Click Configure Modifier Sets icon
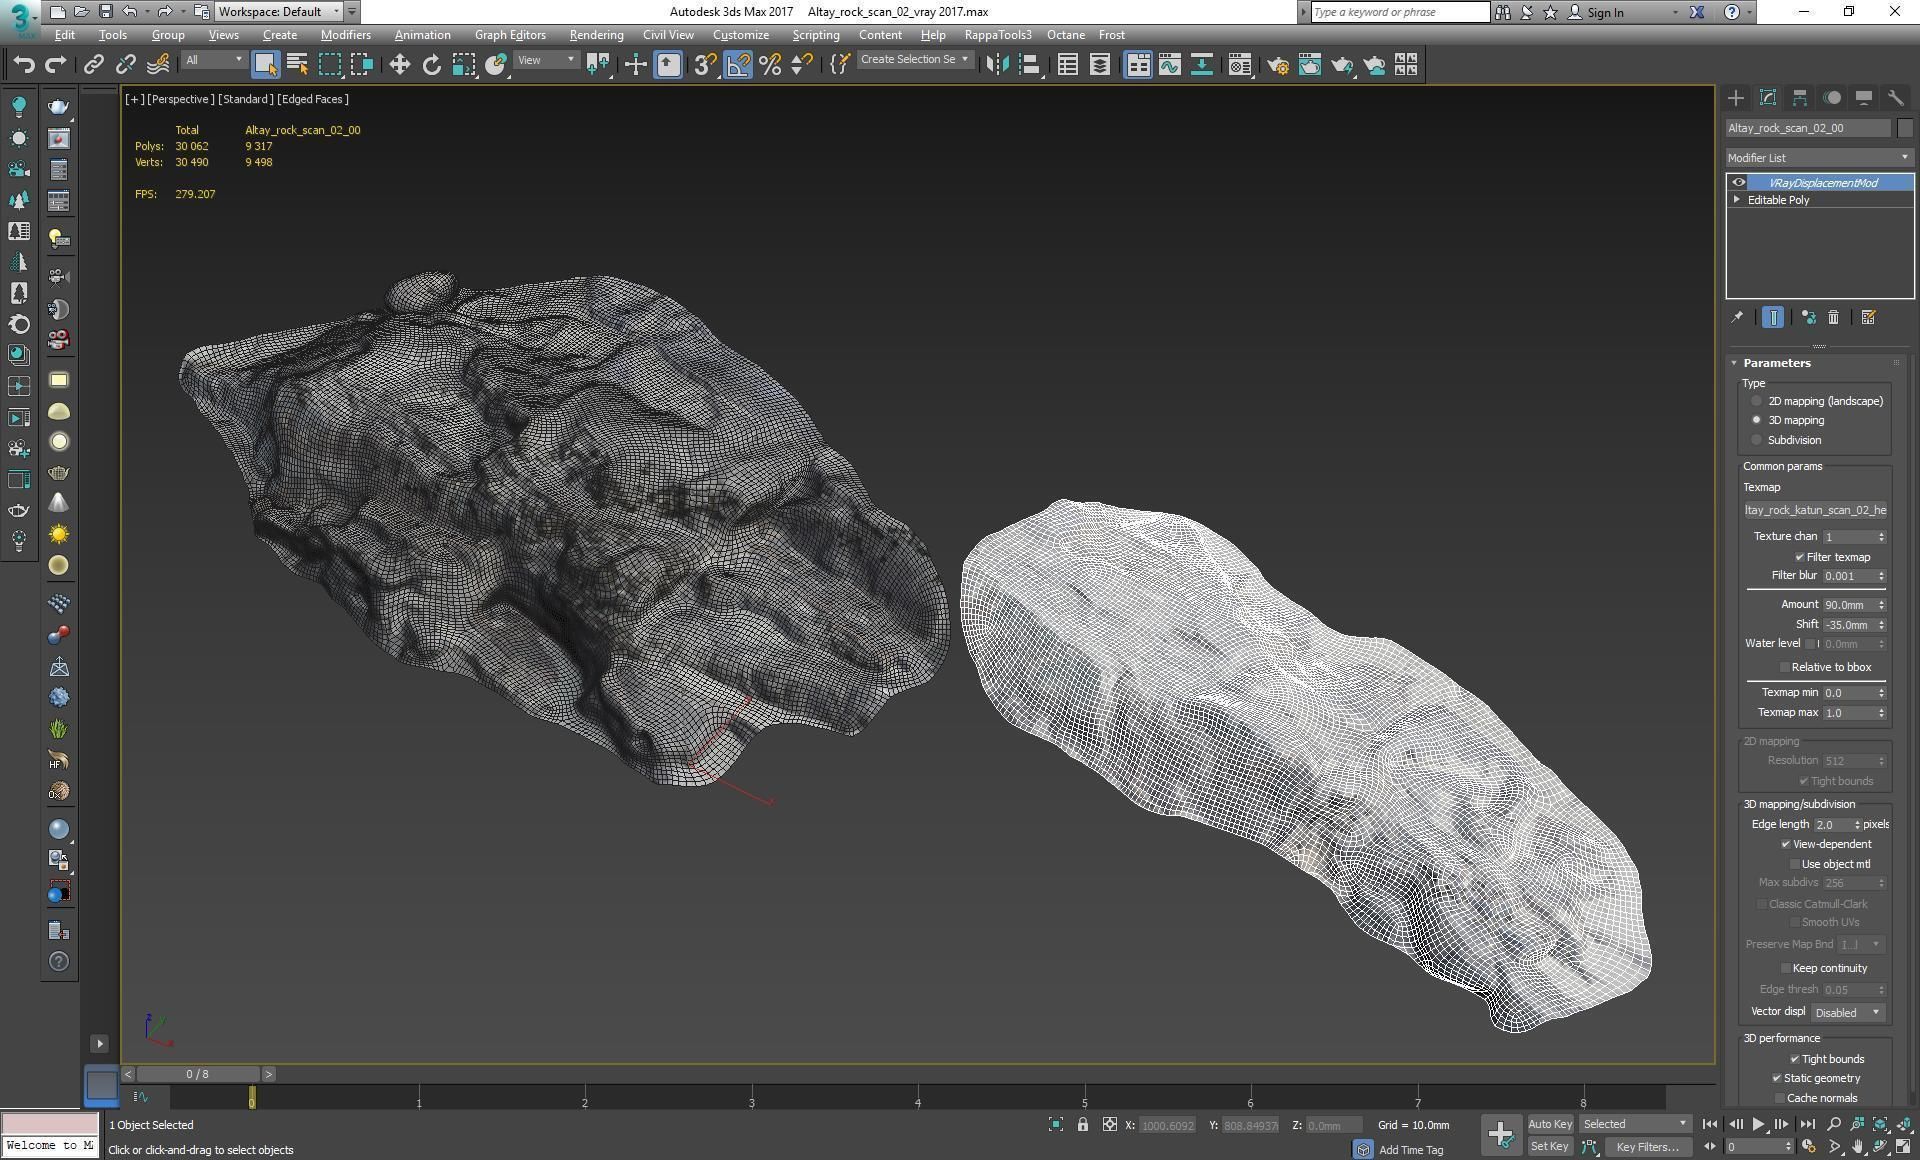The image size is (1920, 1160). pos(1868,317)
